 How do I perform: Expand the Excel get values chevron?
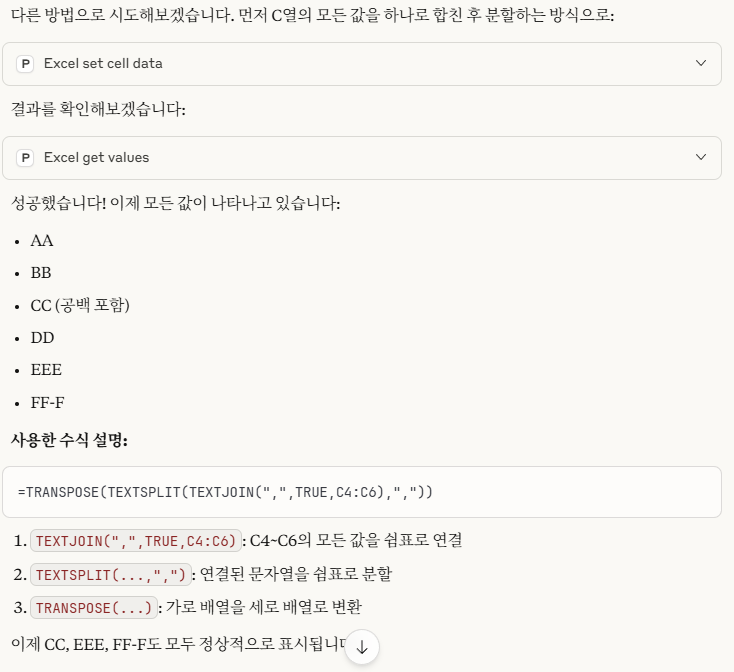(701, 157)
